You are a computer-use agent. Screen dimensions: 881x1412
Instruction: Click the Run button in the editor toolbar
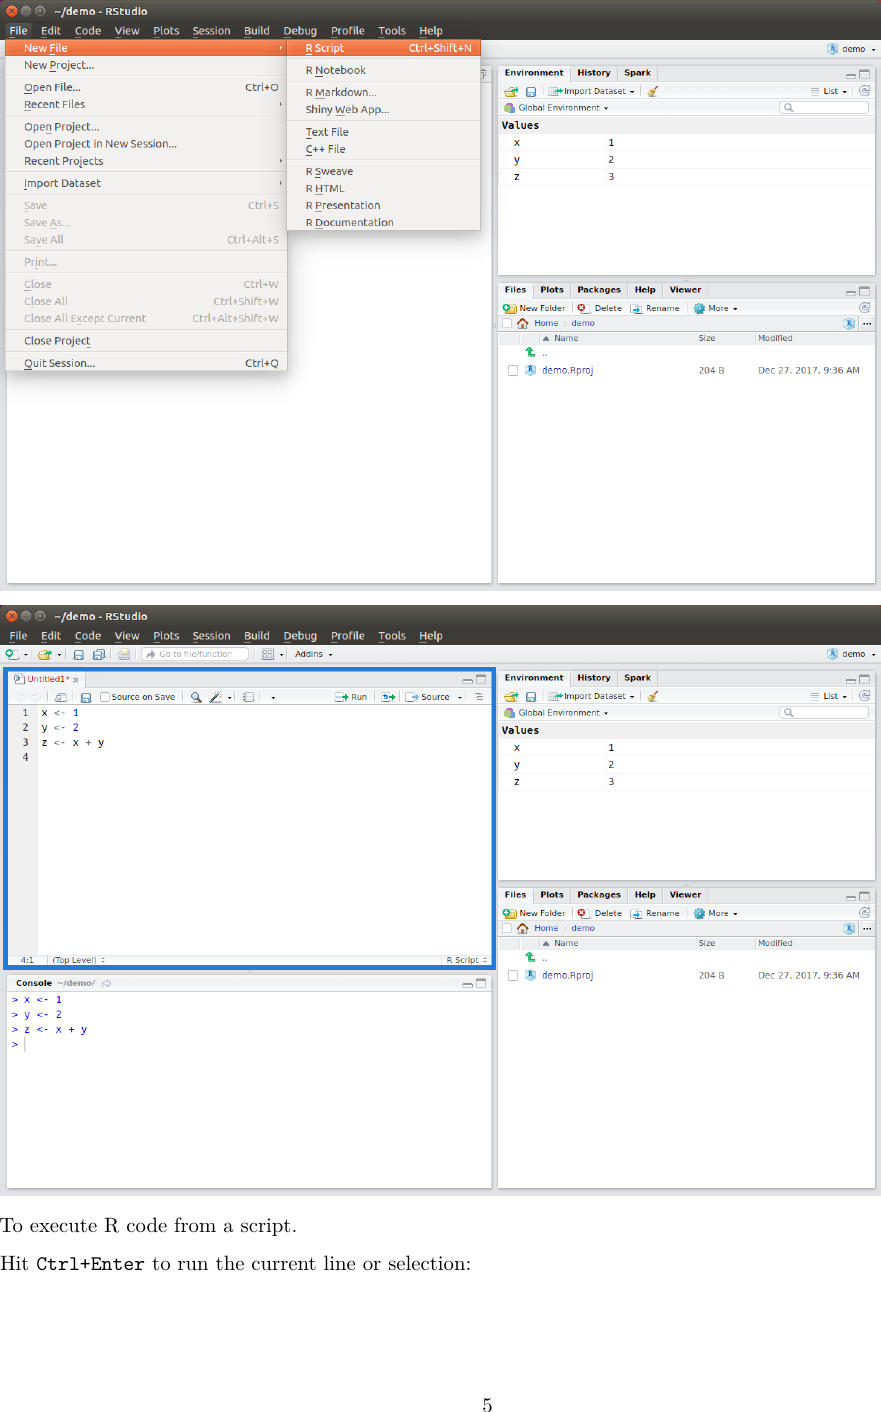click(351, 697)
